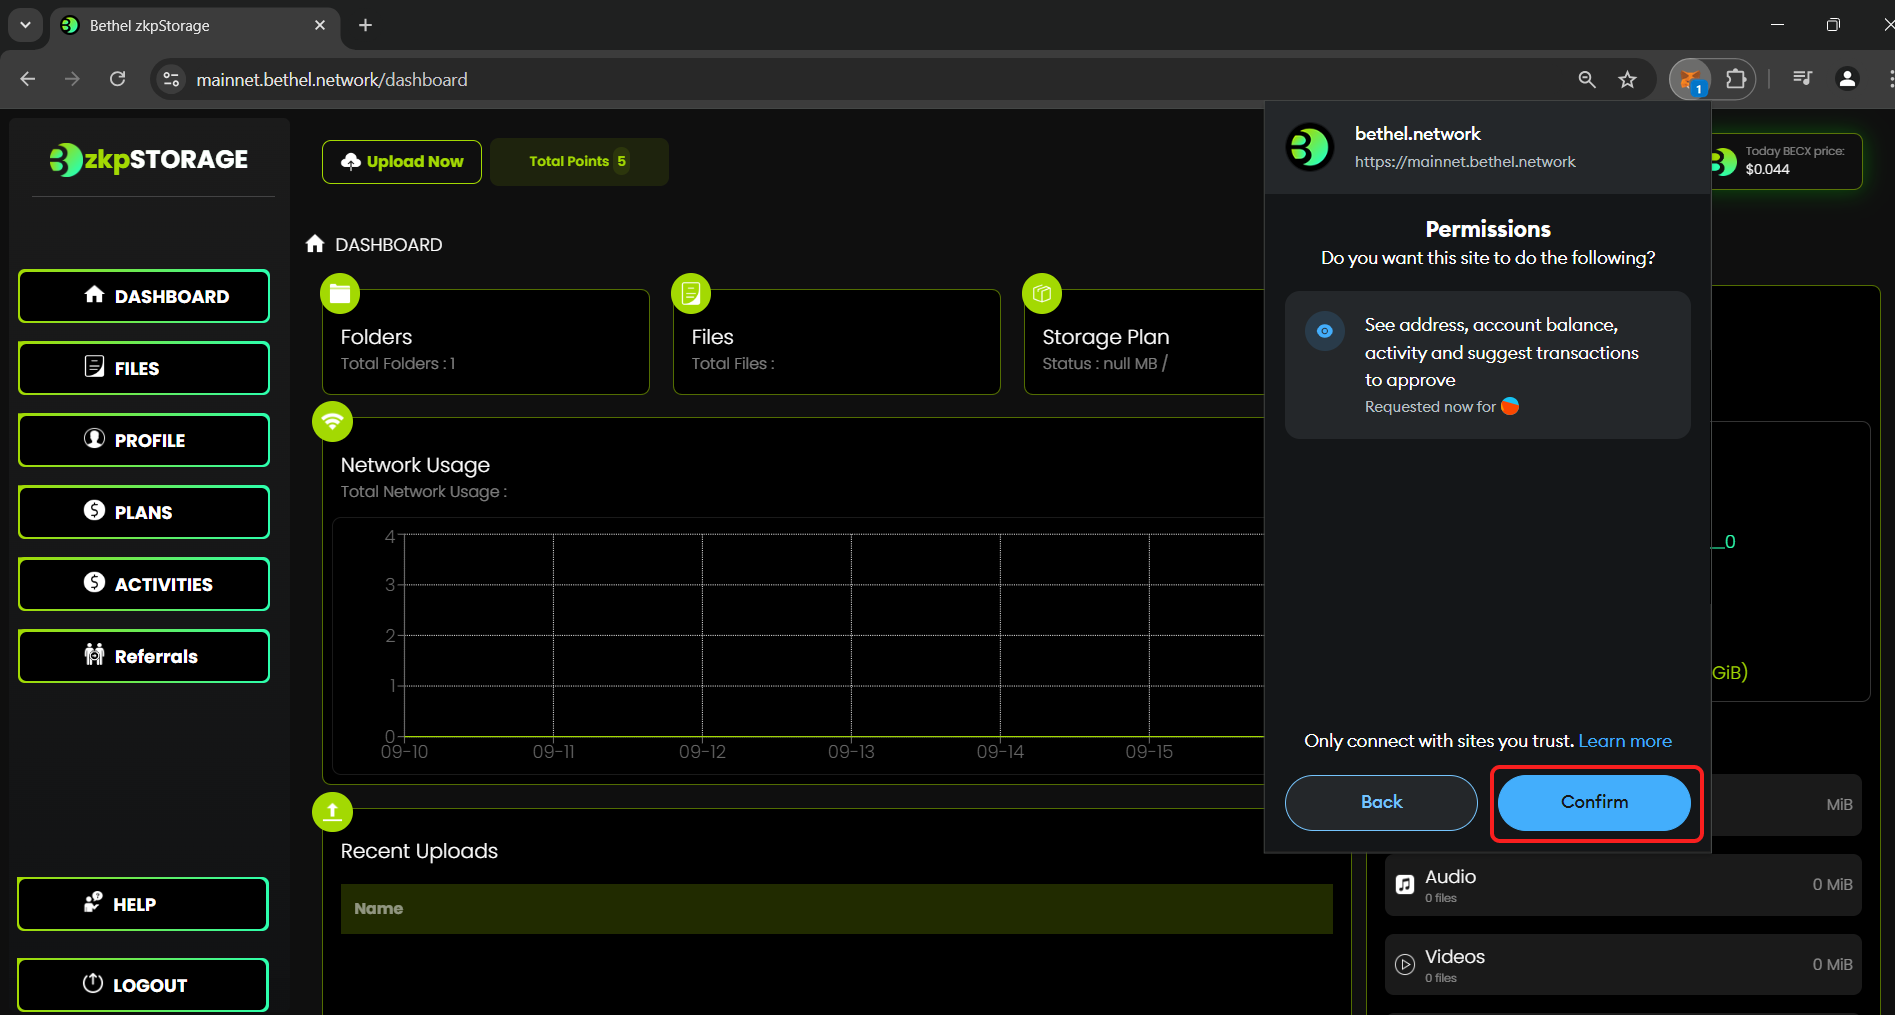Image resolution: width=1895 pixels, height=1015 pixels.
Task: Bookmark this page with star icon
Action: point(1628,79)
